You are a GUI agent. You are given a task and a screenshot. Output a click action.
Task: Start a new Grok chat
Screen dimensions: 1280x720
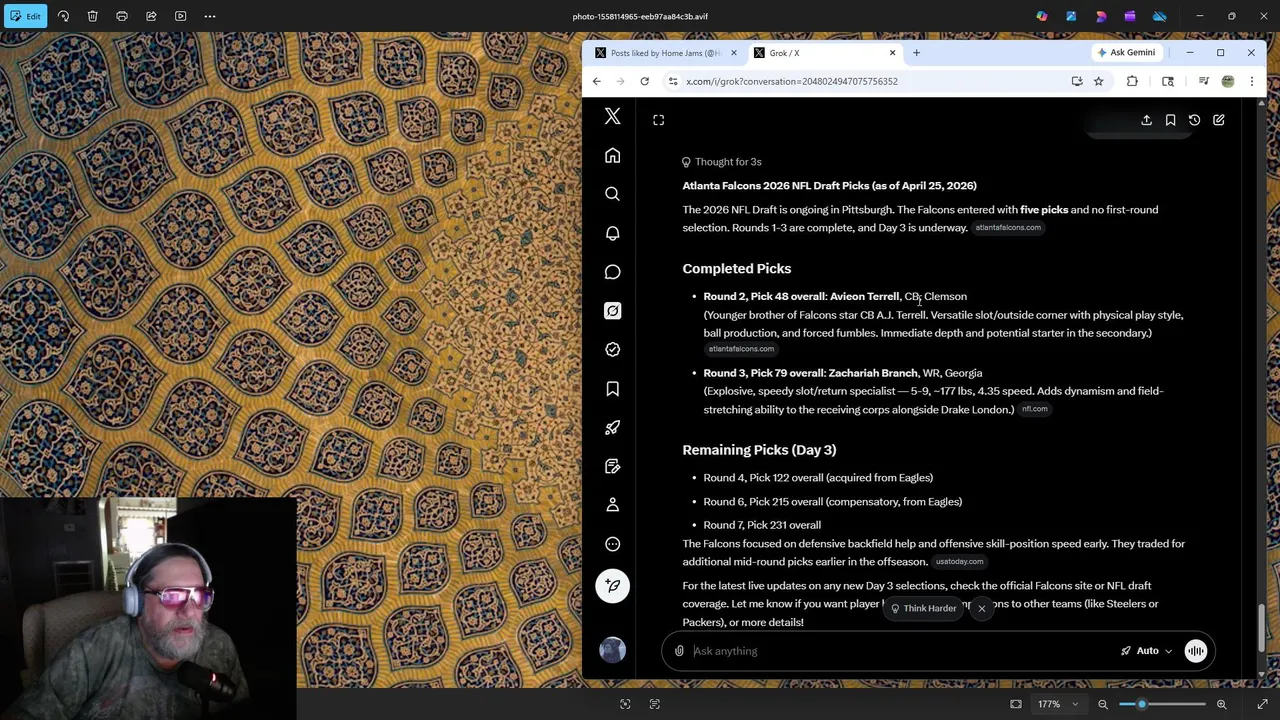pyautogui.click(x=1218, y=120)
